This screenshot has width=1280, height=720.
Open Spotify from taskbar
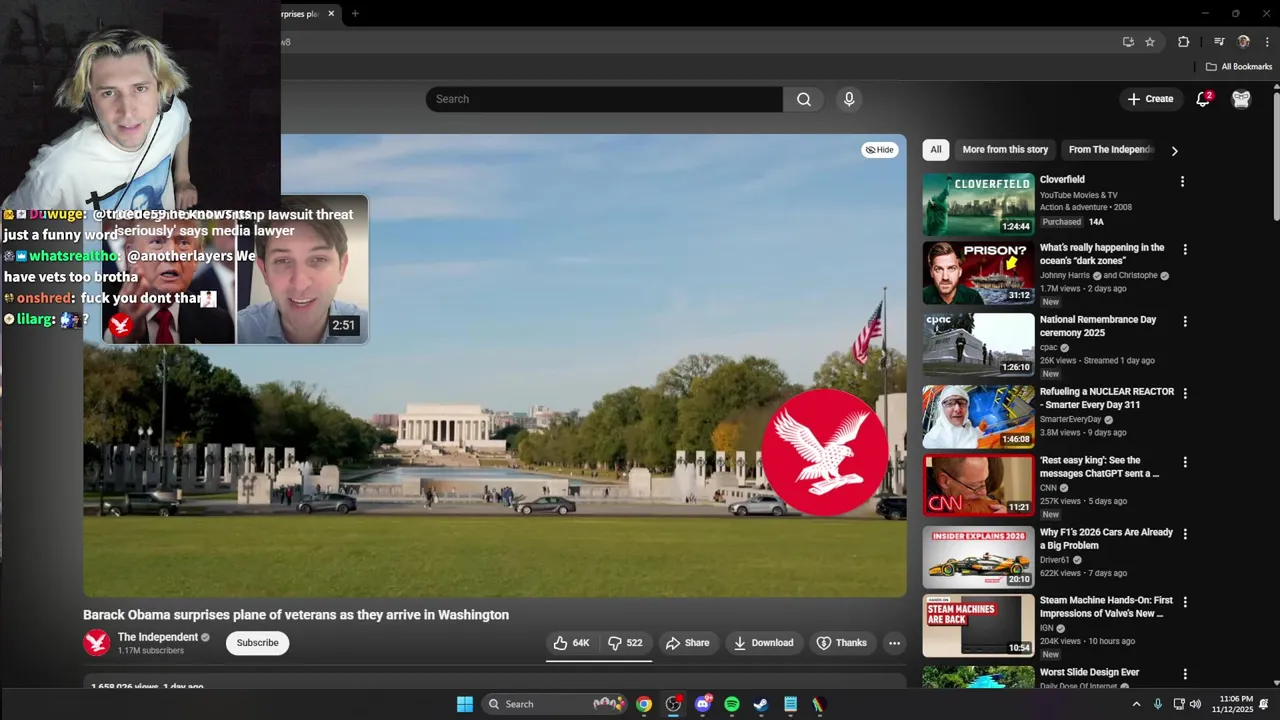732,704
